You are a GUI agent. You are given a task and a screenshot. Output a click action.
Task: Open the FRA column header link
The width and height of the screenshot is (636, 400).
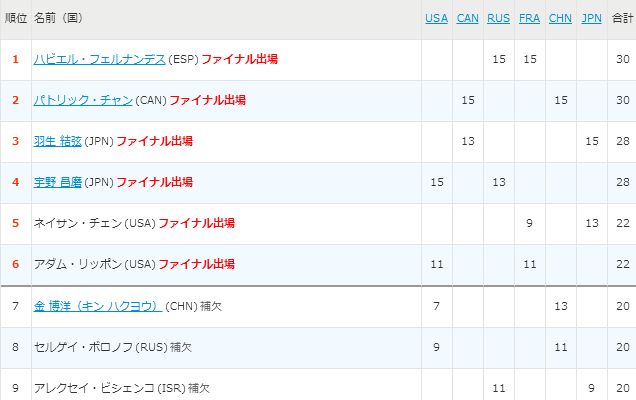click(530, 18)
